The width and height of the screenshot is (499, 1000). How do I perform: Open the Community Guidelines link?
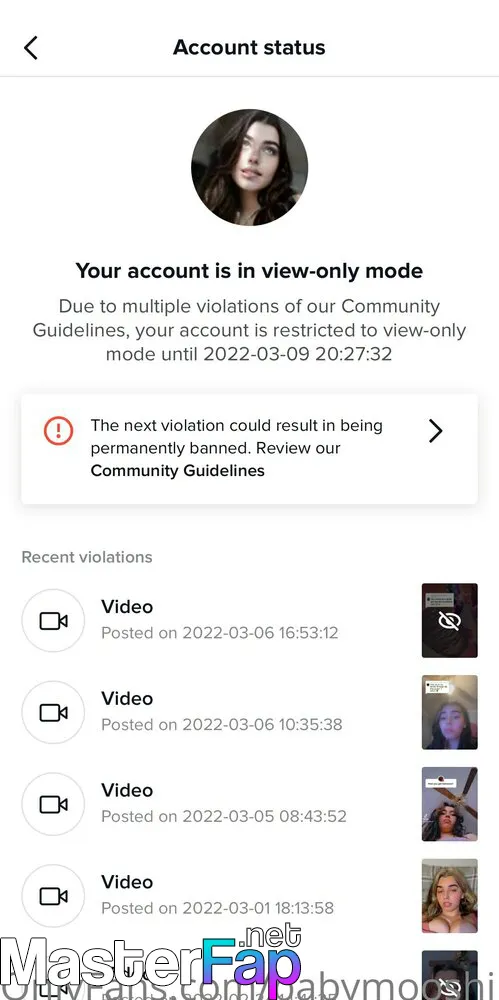177,471
